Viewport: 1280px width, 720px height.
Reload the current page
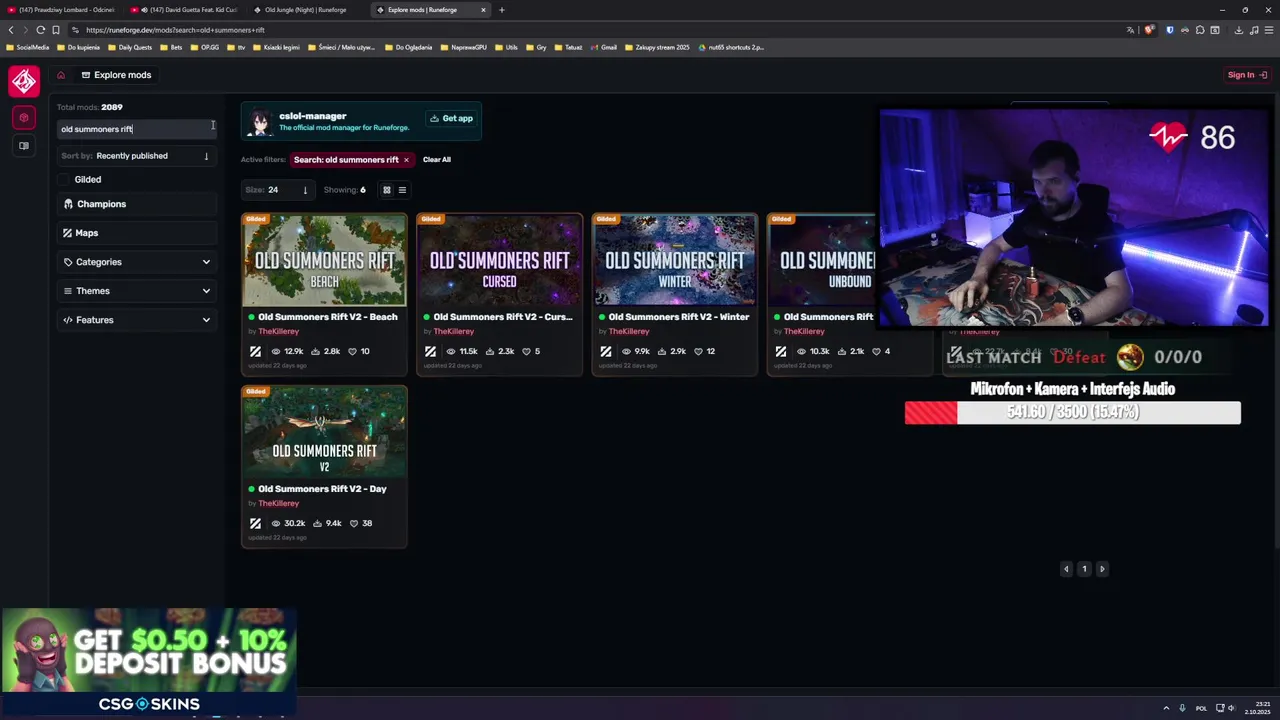[40, 30]
